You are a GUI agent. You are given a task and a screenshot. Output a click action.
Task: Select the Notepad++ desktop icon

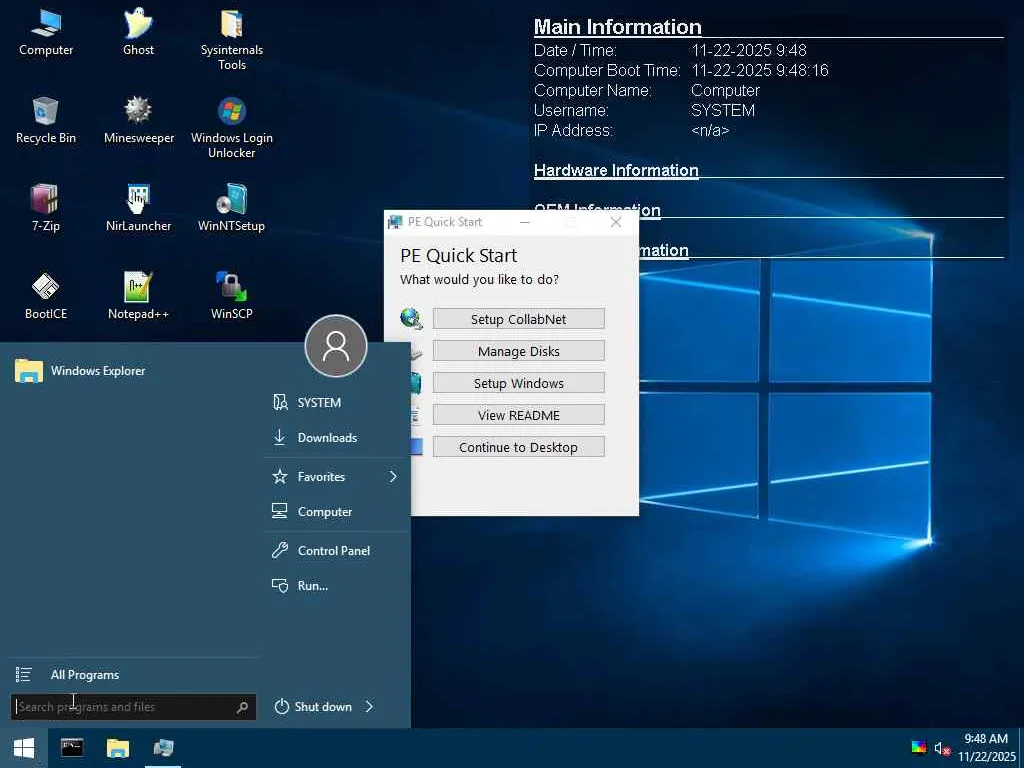(138, 296)
